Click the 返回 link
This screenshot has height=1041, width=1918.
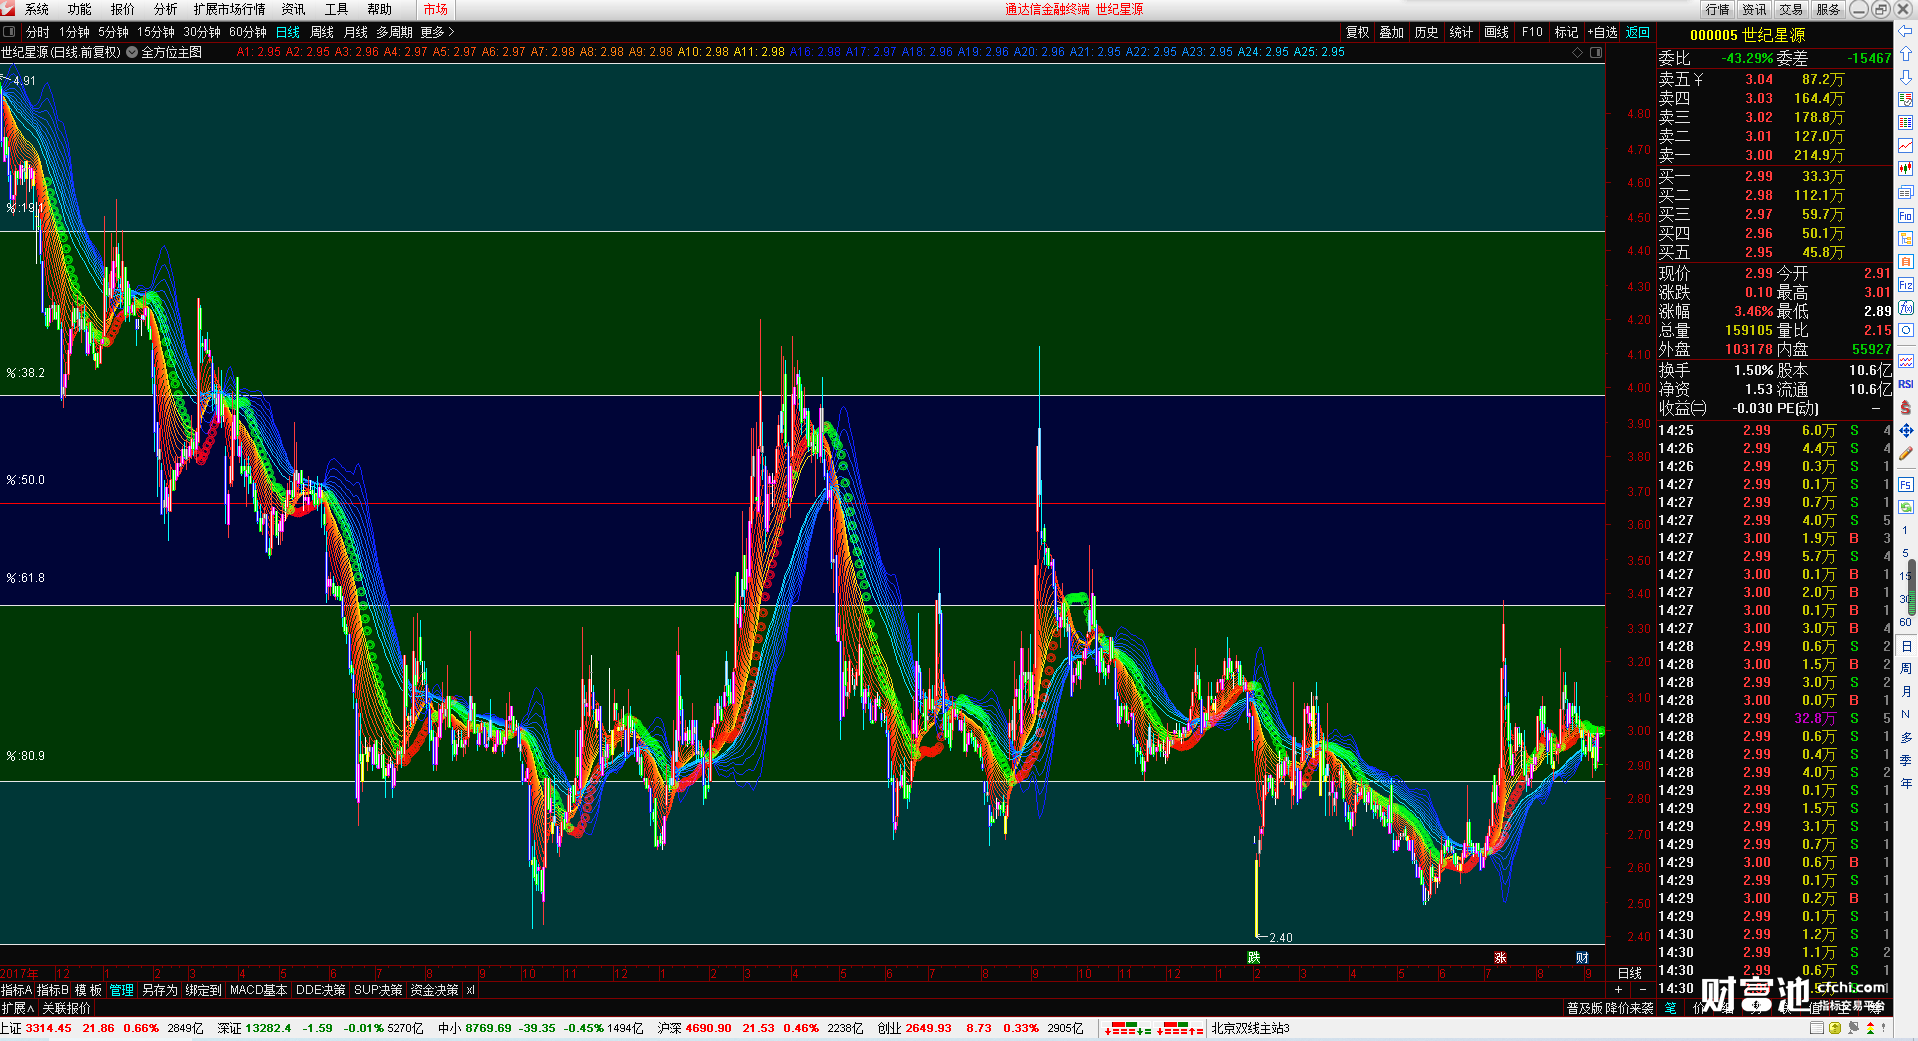(1638, 32)
